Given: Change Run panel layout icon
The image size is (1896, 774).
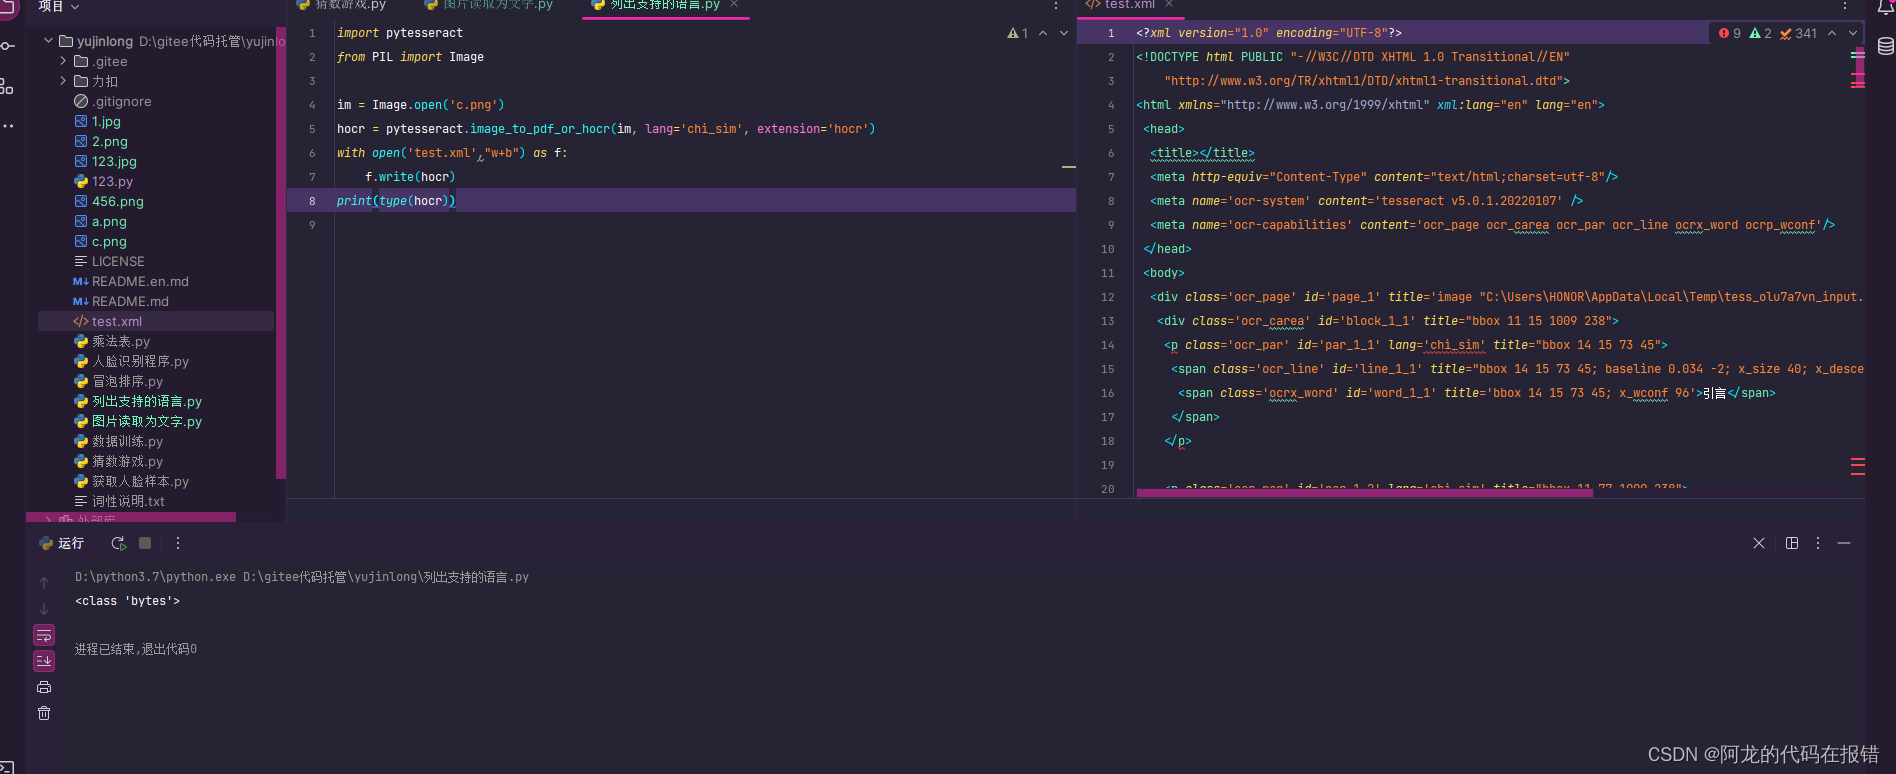Looking at the screenshot, I should (x=1792, y=543).
